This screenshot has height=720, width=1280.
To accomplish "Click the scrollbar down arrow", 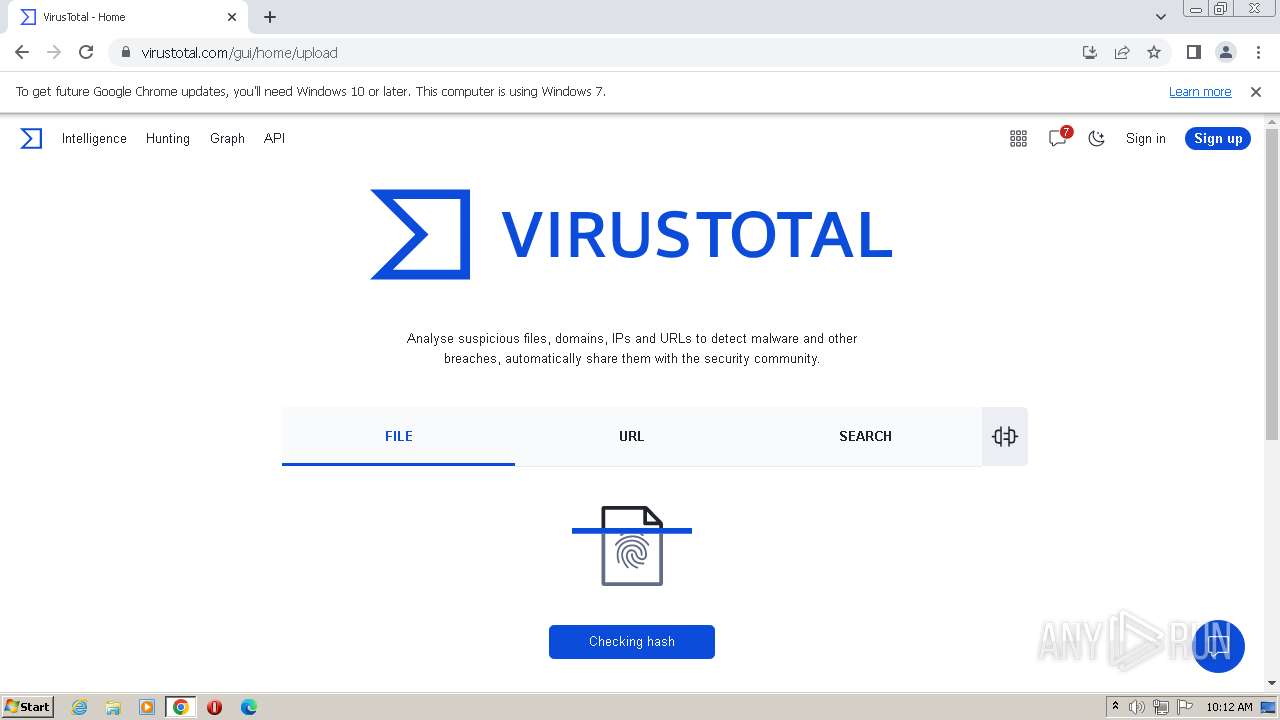I will click(x=1272, y=683).
